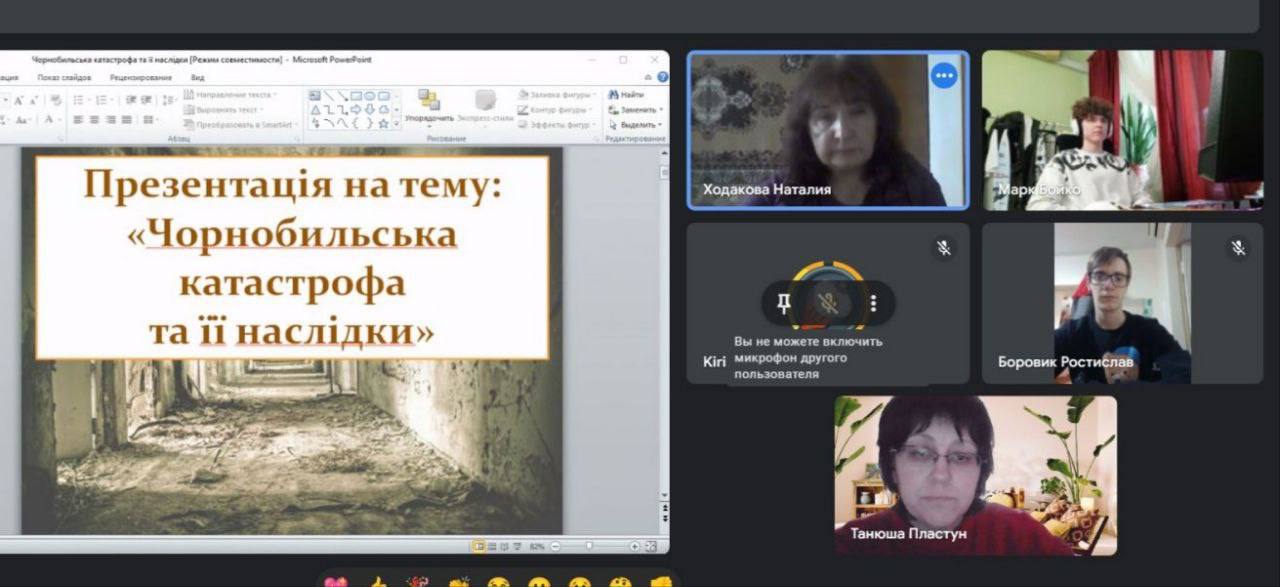Screen dimensions: 1280x587
Task: Click the zoom slider handle
Action: pos(589,546)
